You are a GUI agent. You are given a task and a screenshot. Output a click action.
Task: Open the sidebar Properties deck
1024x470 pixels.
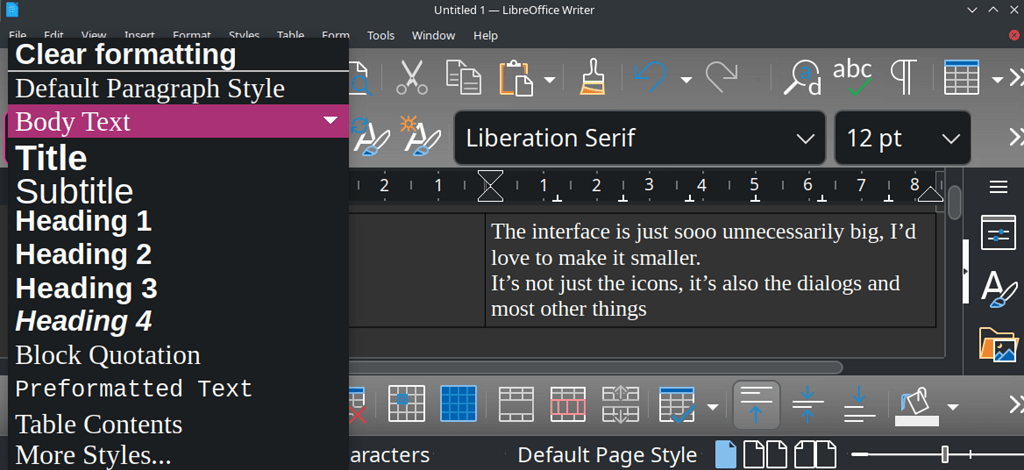[x=999, y=234]
